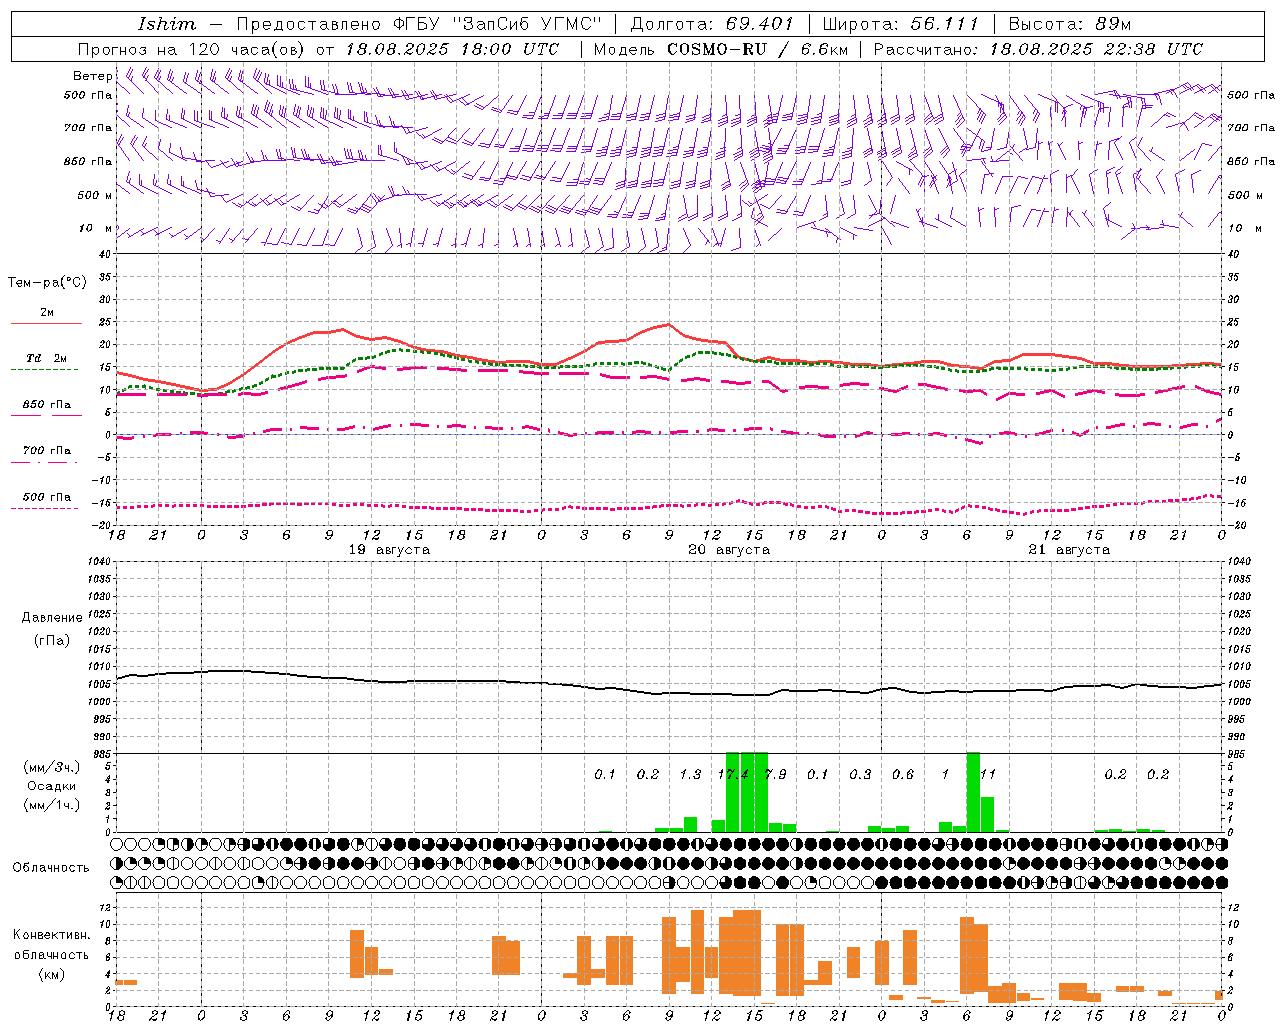
Task: Click the "Давление" panel label
Action: [52, 618]
